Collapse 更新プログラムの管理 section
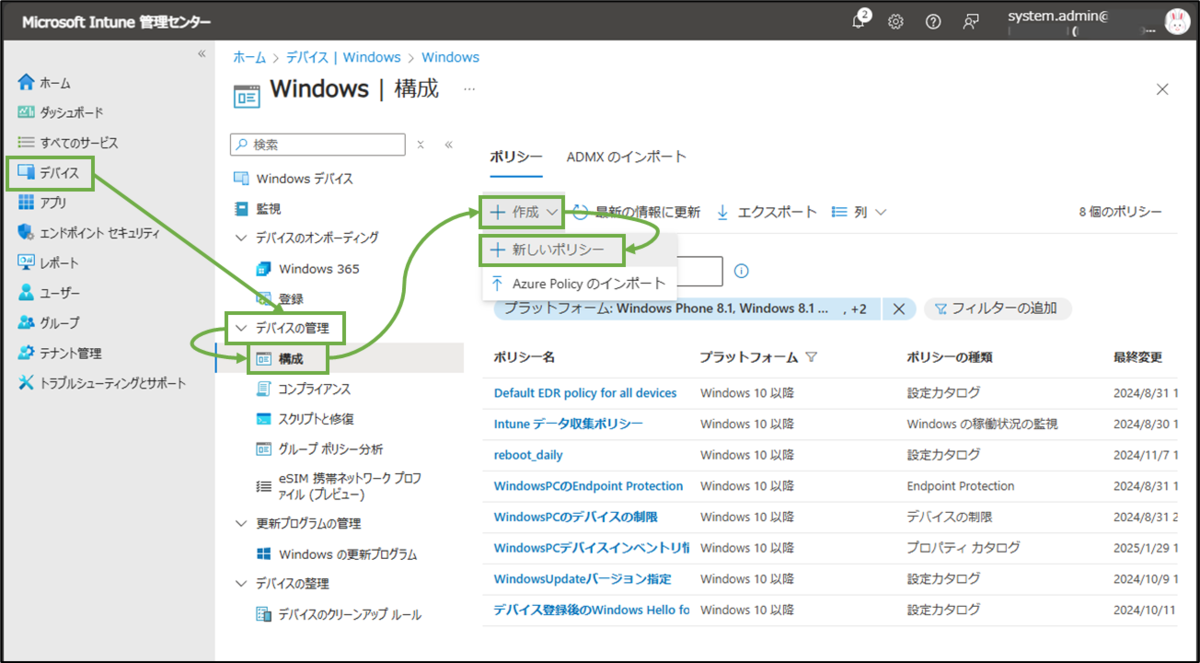Image resolution: width=1200 pixels, height=663 pixels. pos(240,523)
